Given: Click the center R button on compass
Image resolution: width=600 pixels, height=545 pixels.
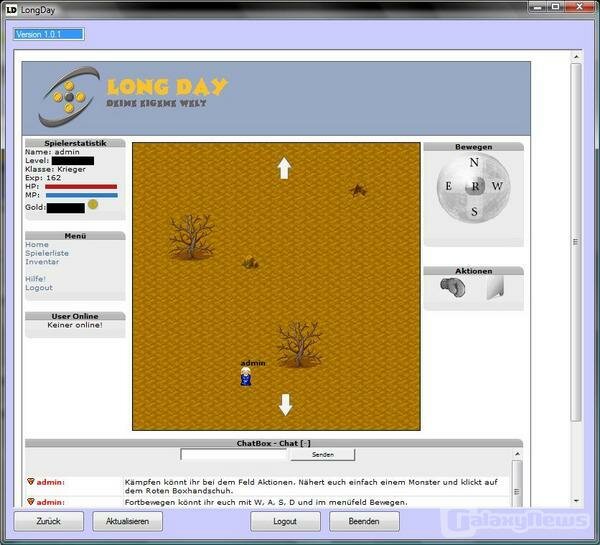Looking at the screenshot, I should (475, 187).
